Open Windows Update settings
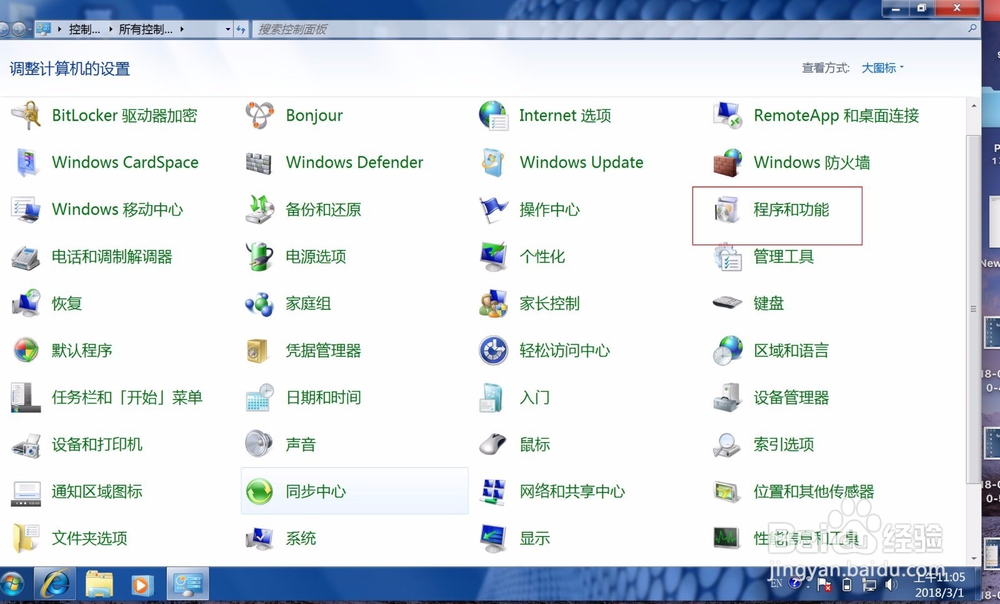The height and width of the screenshot is (604, 1000). [582, 162]
